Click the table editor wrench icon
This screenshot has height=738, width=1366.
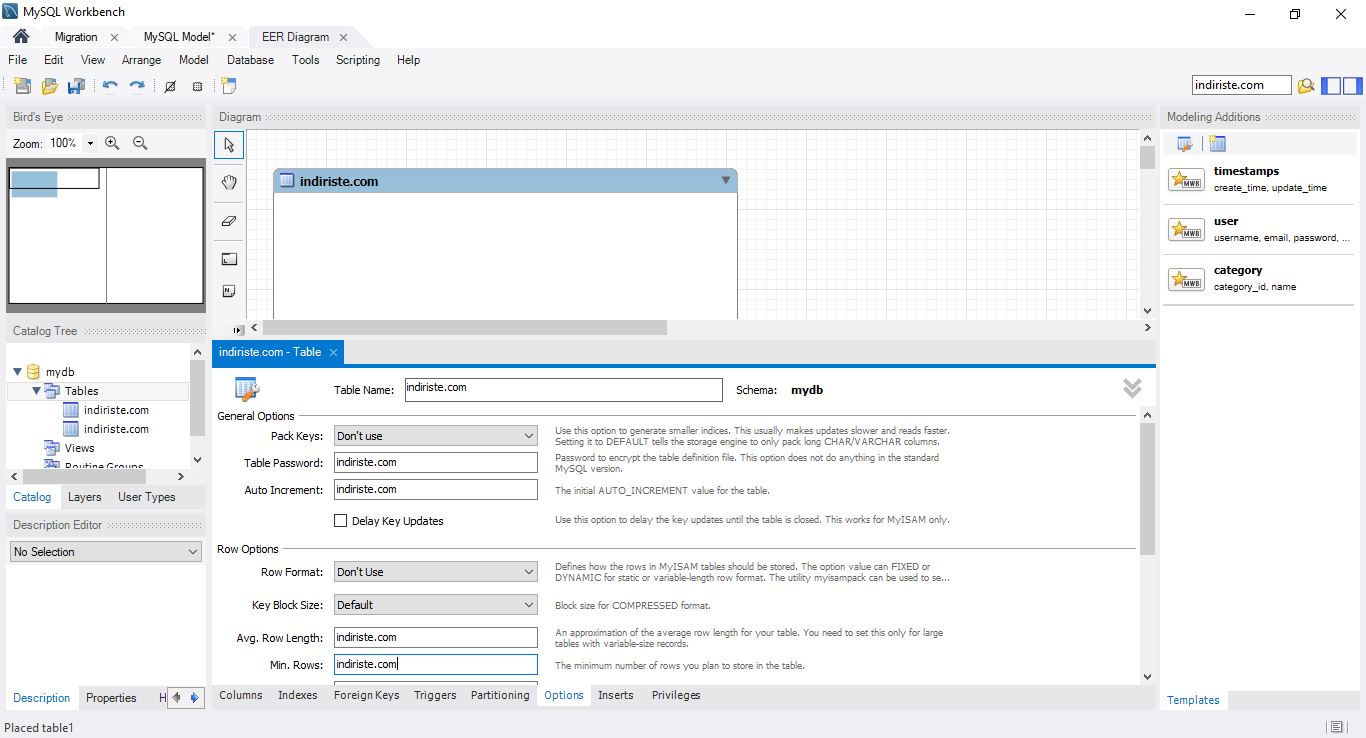[x=247, y=389]
